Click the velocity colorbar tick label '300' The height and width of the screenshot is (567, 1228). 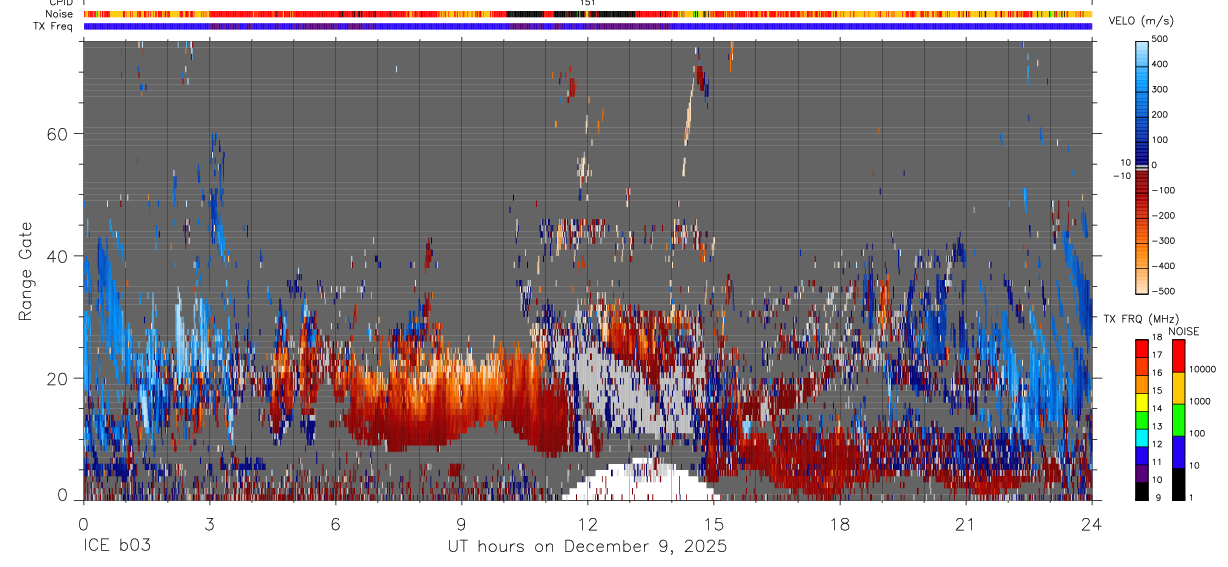1160,89
